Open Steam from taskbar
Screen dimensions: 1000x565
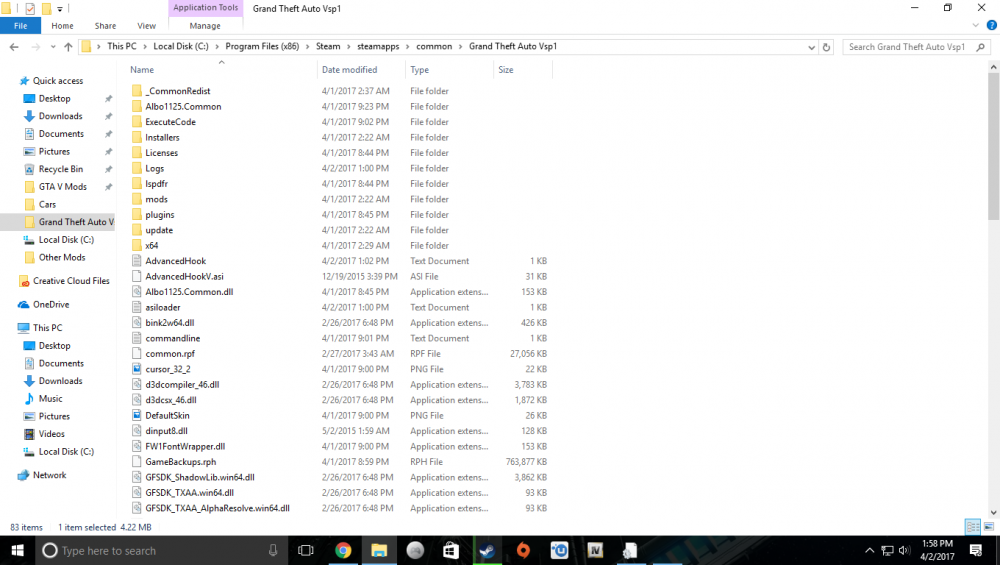487,550
